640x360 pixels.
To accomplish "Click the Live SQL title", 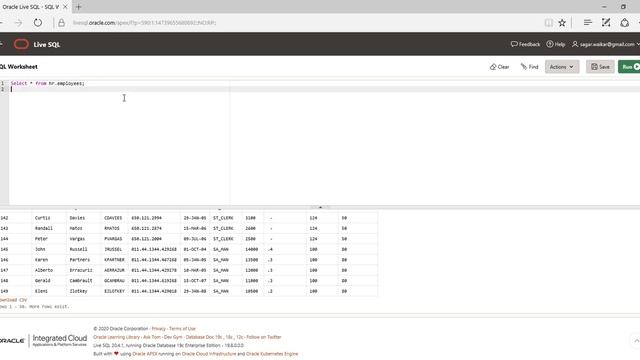I will 47,44.
